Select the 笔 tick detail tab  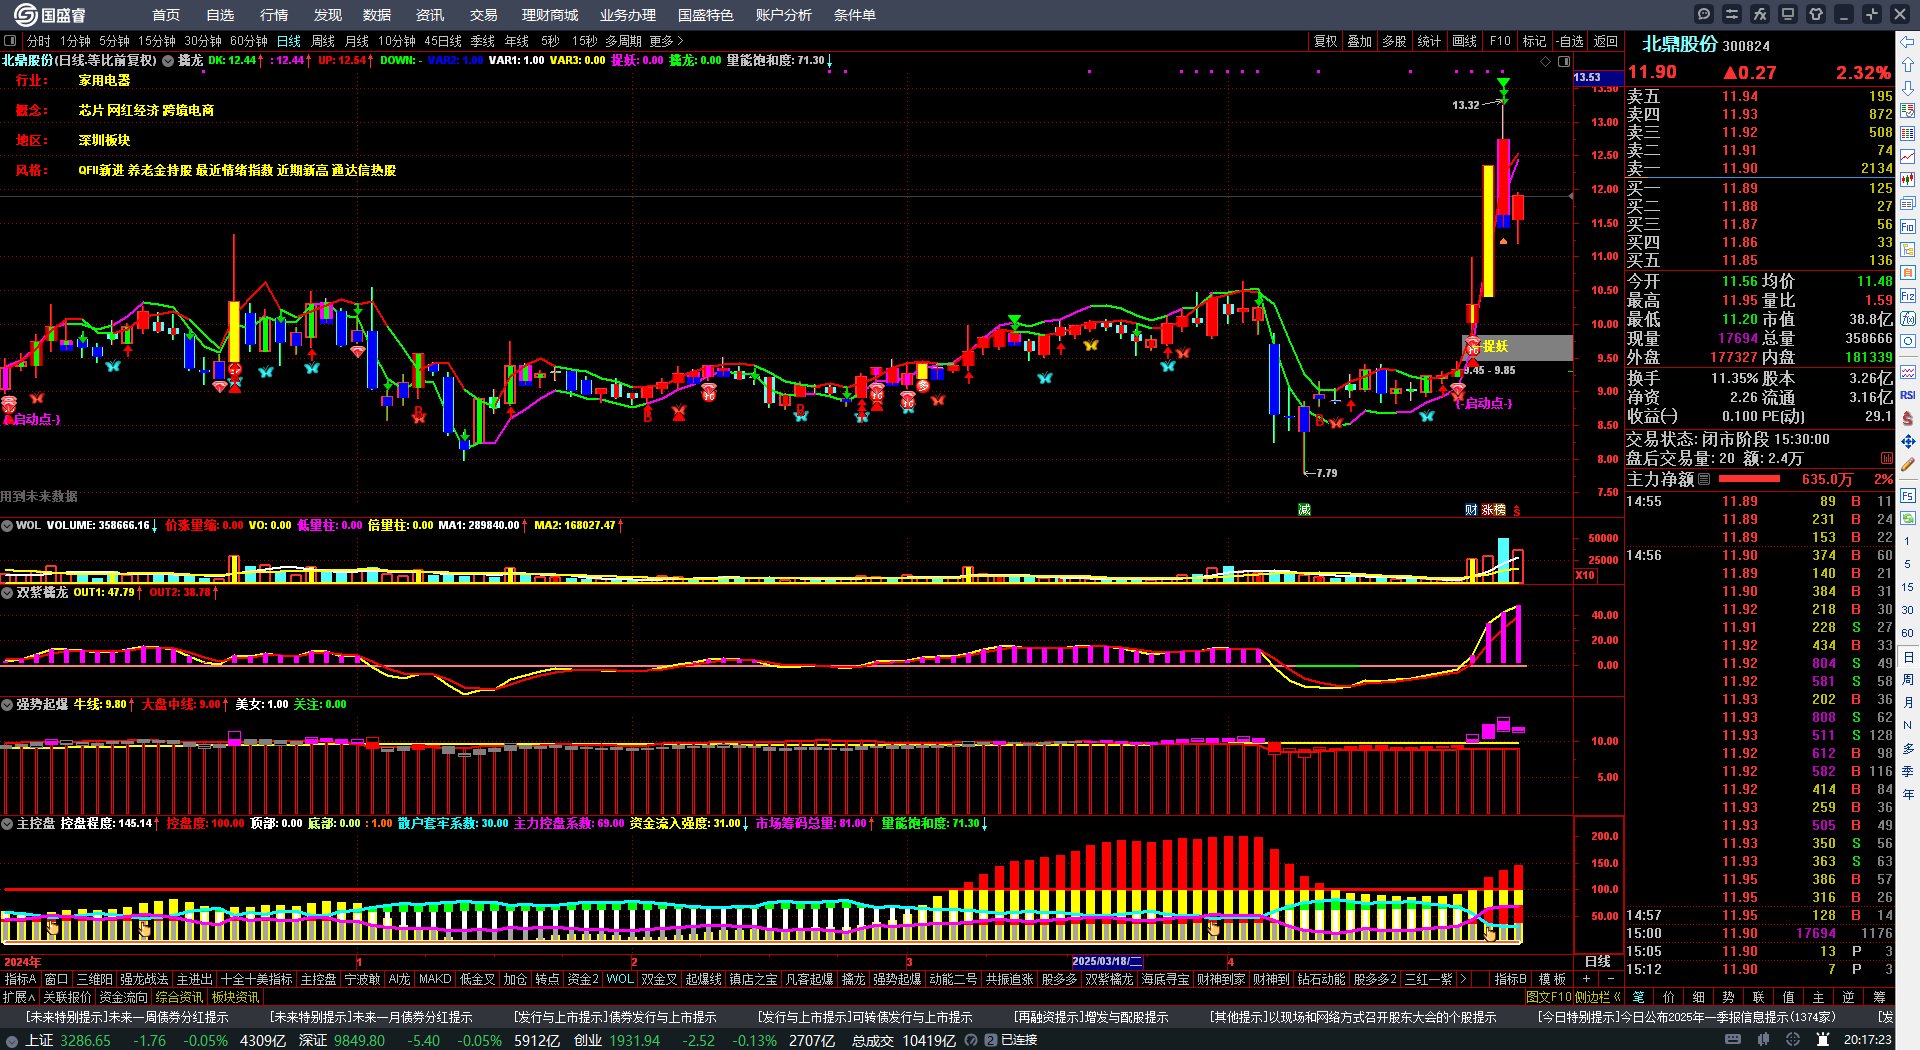pos(1638,997)
